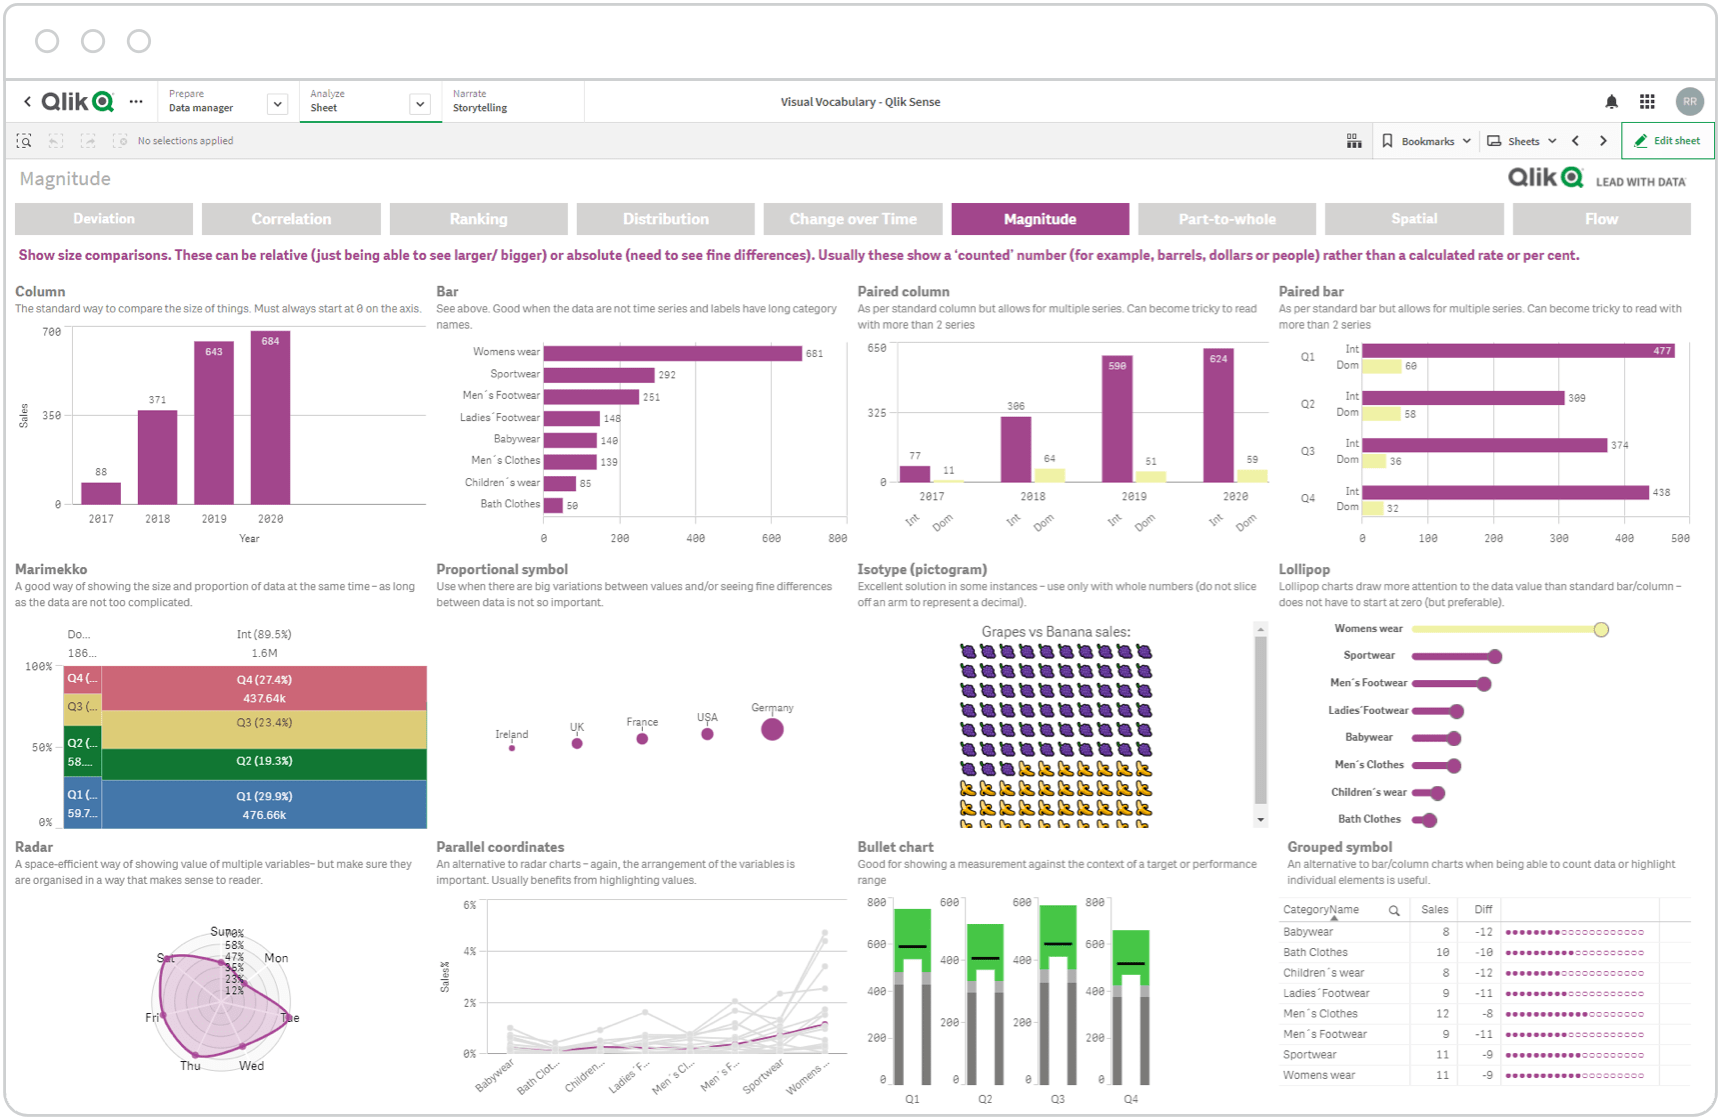
Task: Go to the next sheet arrow
Action: [1603, 141]
